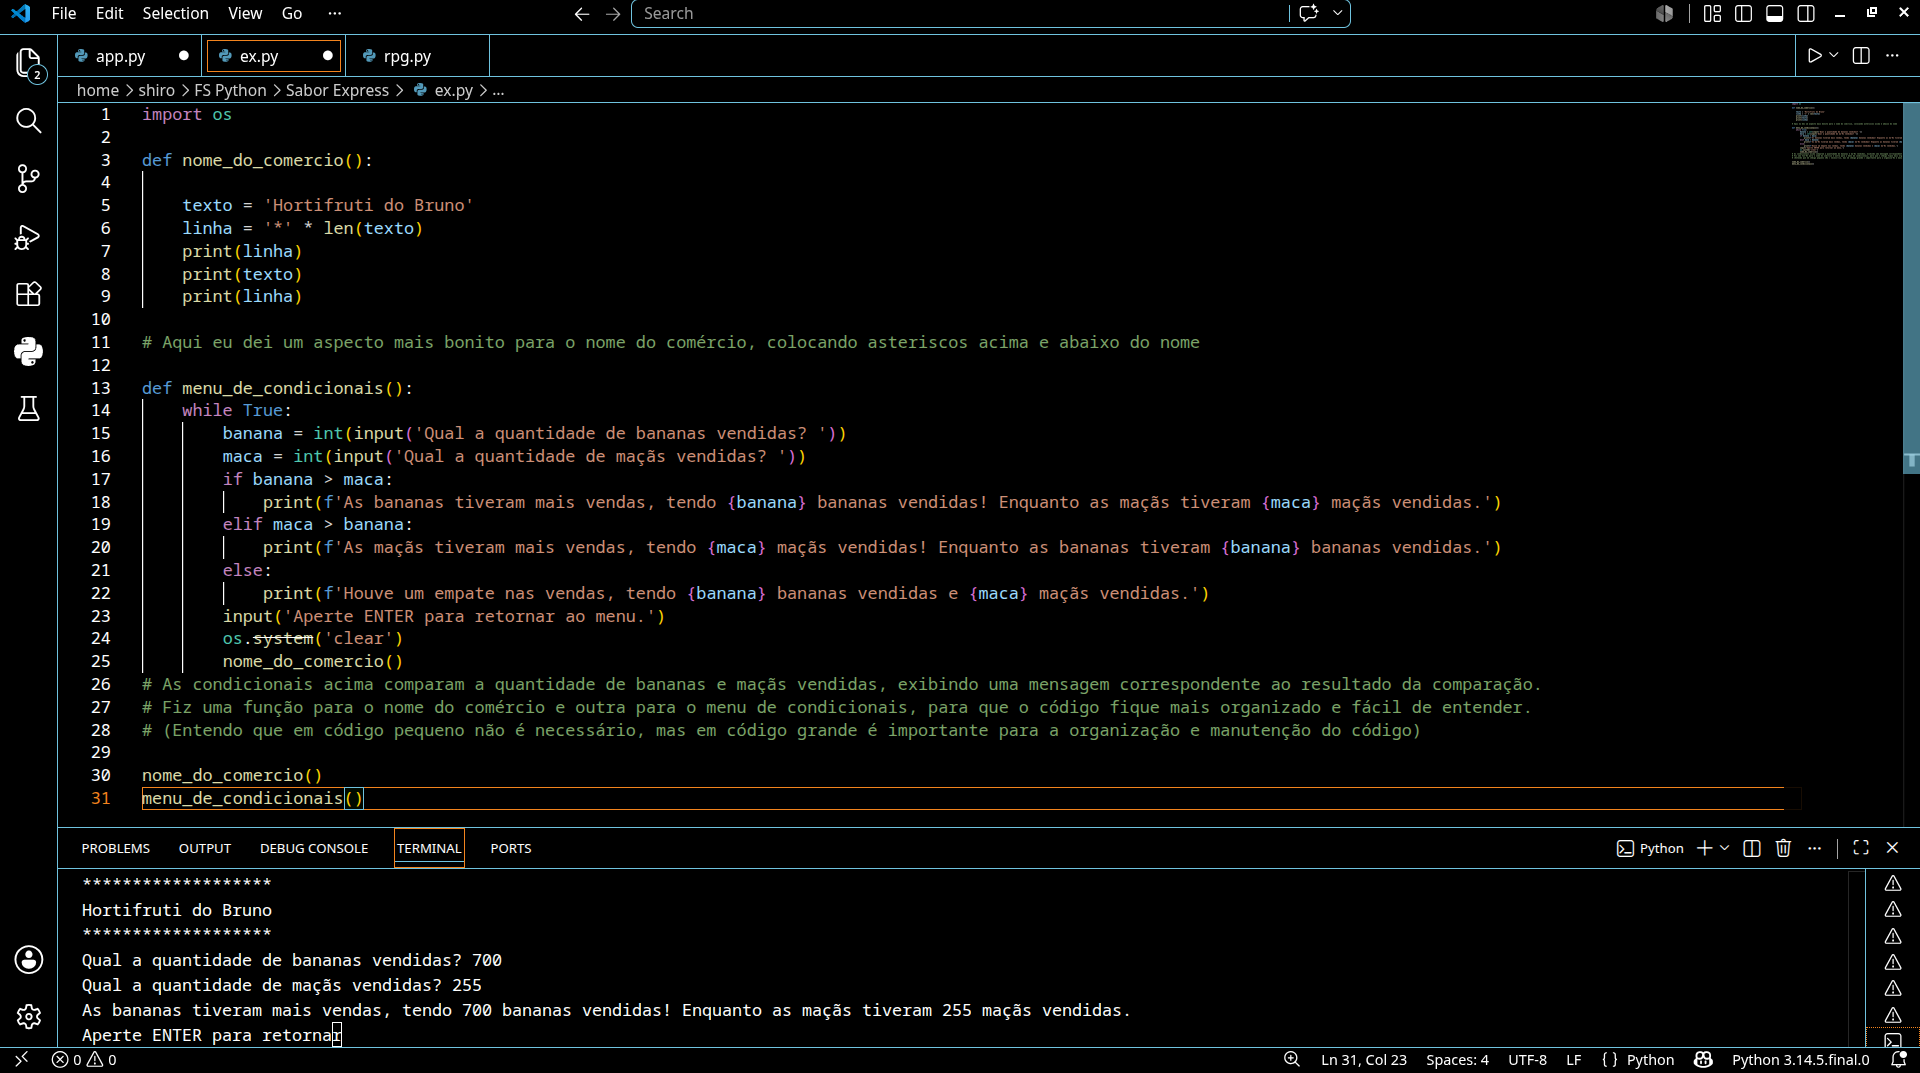This screenshot has width=1920, height=1073.
Task: Switch to the app.py tab
Action: tap(120, 57)
